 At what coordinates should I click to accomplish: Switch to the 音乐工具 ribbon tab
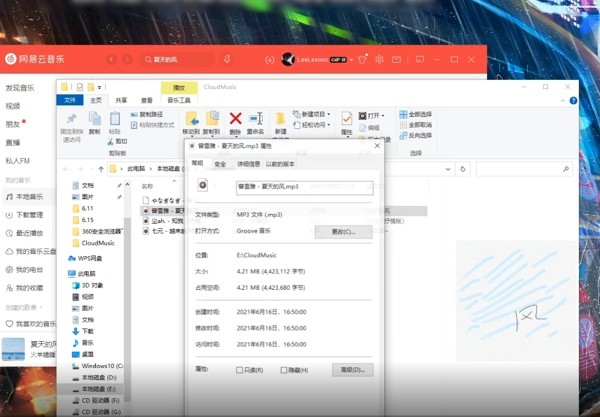point(179,100)
